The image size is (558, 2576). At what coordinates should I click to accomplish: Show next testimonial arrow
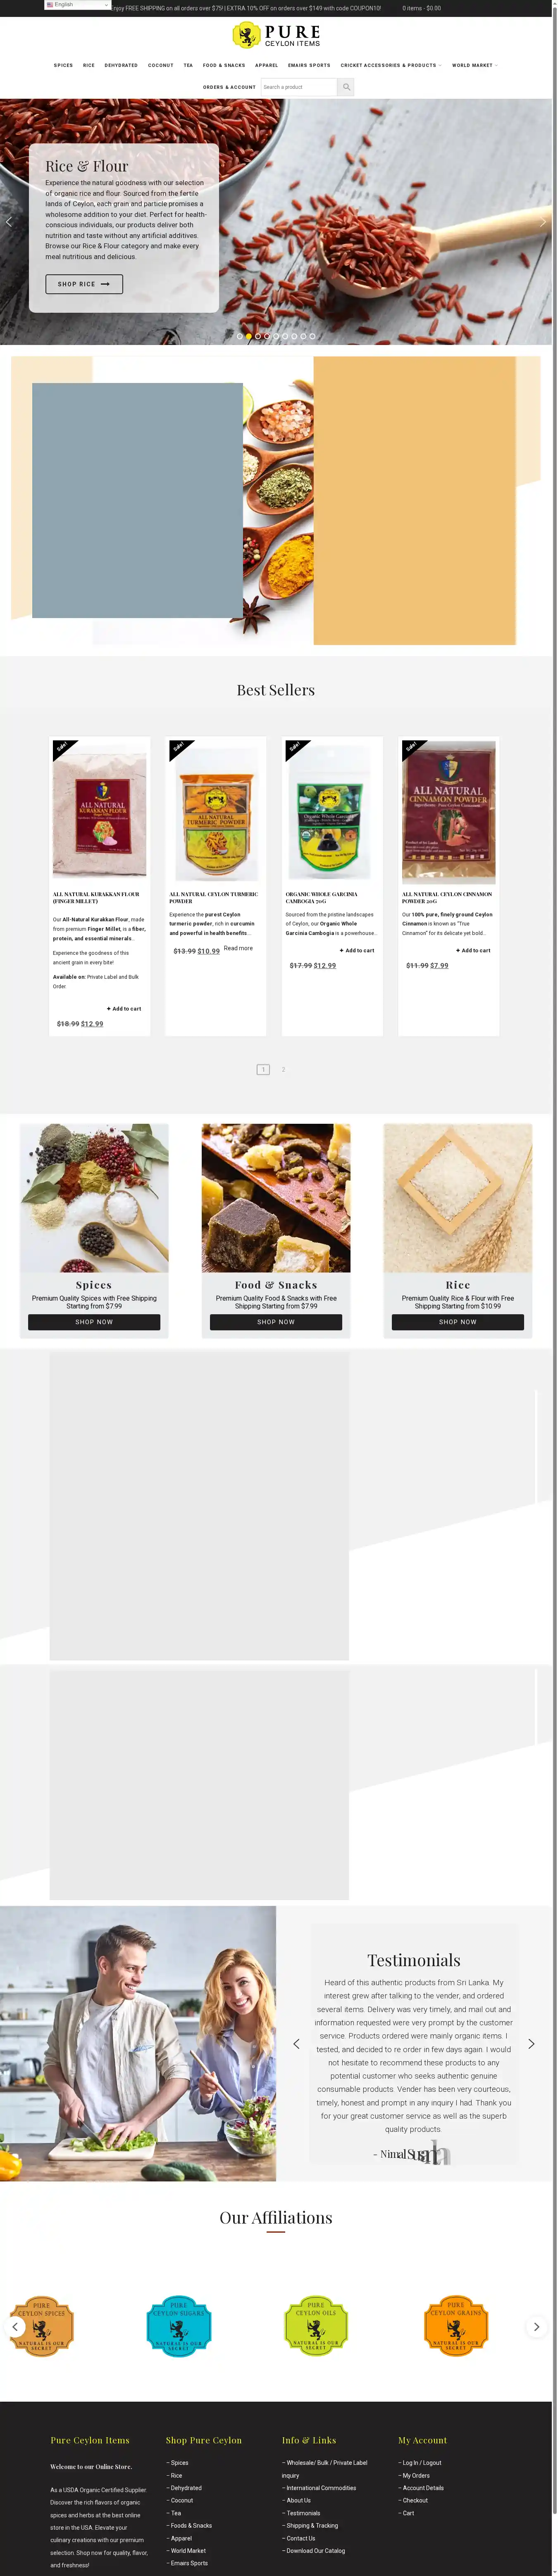click(531, 2044)
